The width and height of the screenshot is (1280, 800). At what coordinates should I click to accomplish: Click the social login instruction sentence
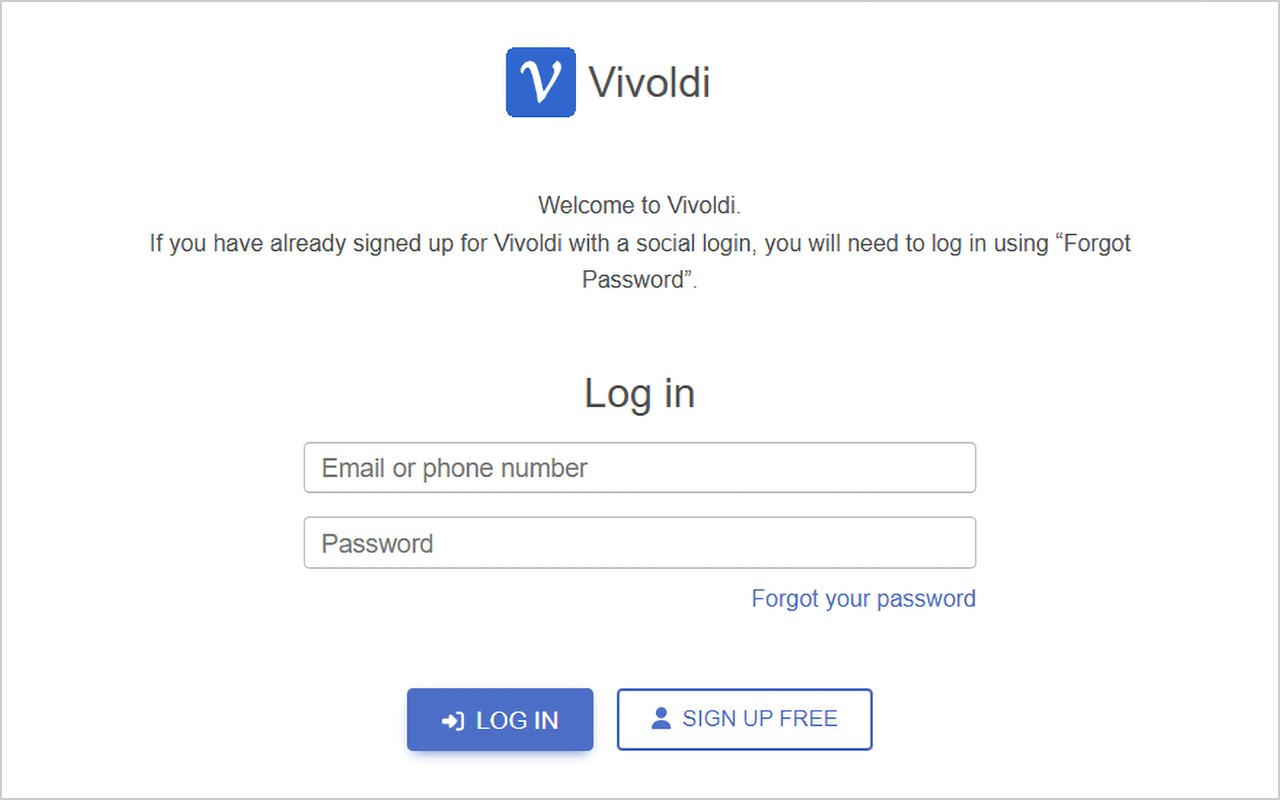click(639, 244)
